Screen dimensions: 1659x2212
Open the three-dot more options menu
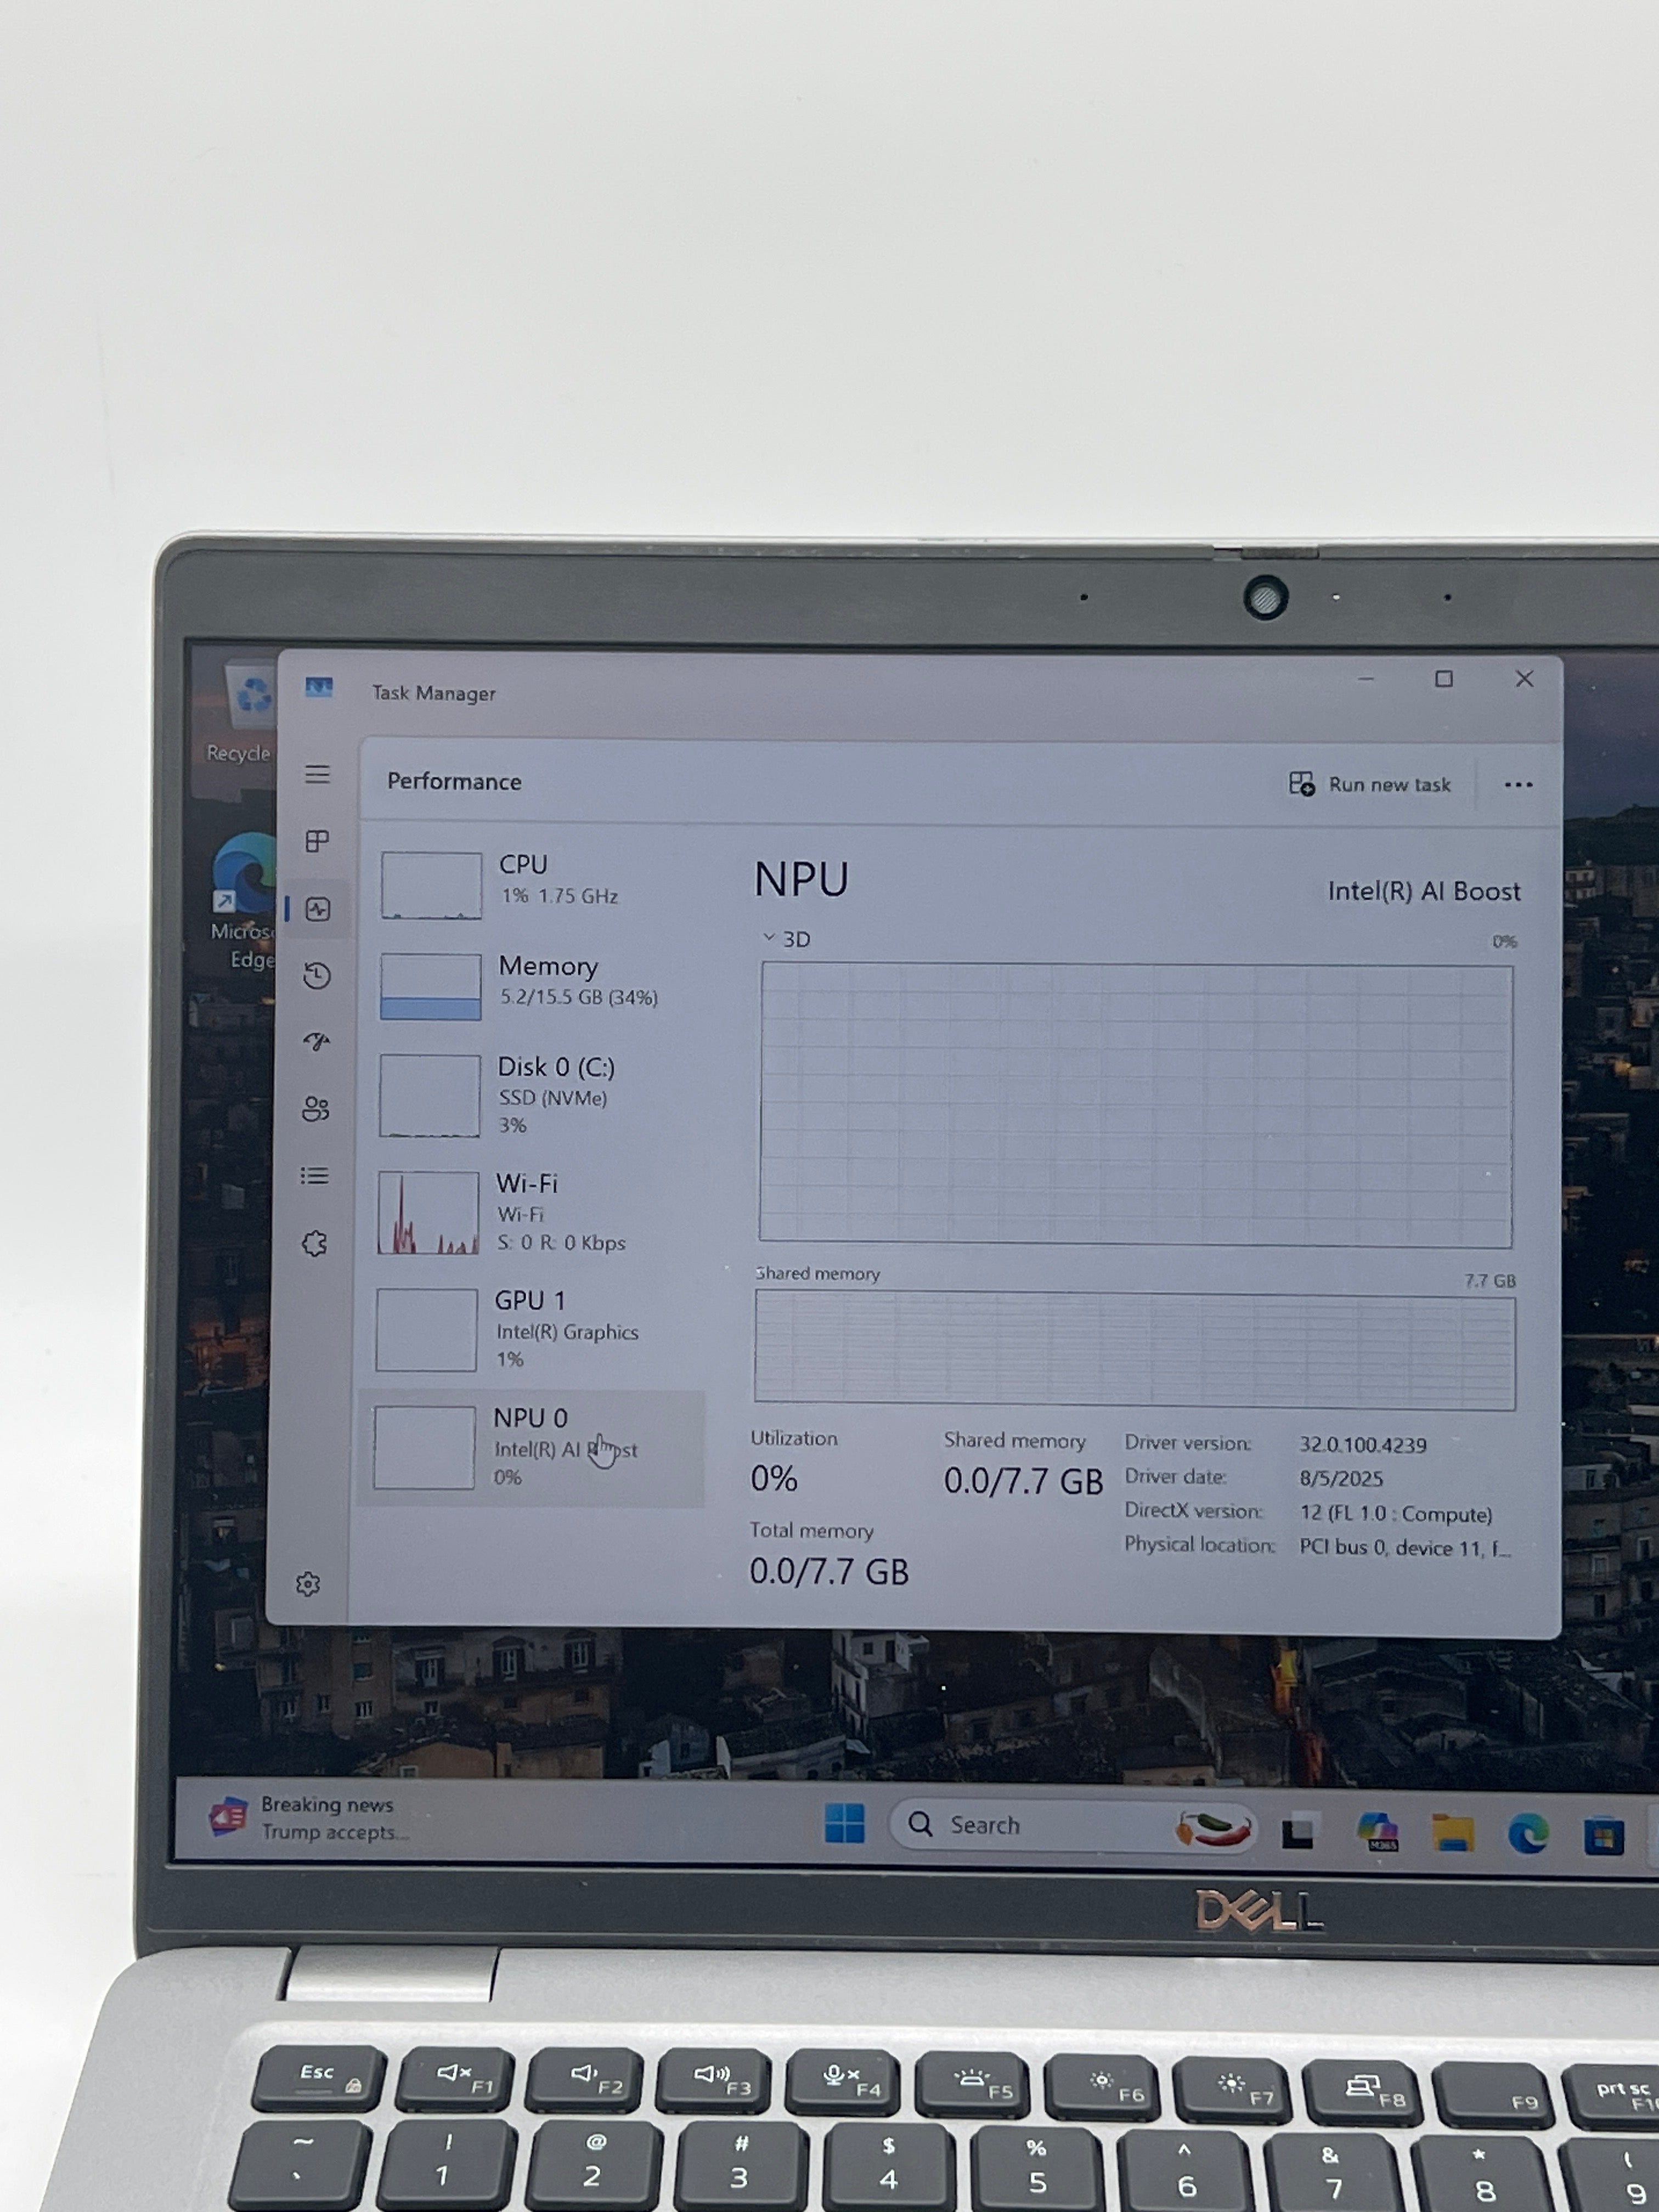(x=1518, y=785)
